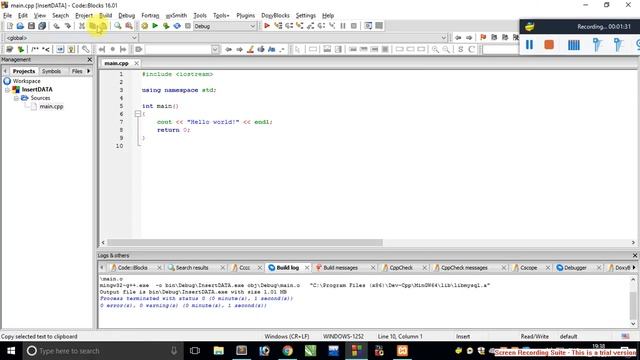Switch to the Debugger log tab
This screenshot has width=640, height=360.
tap(575, 268)
